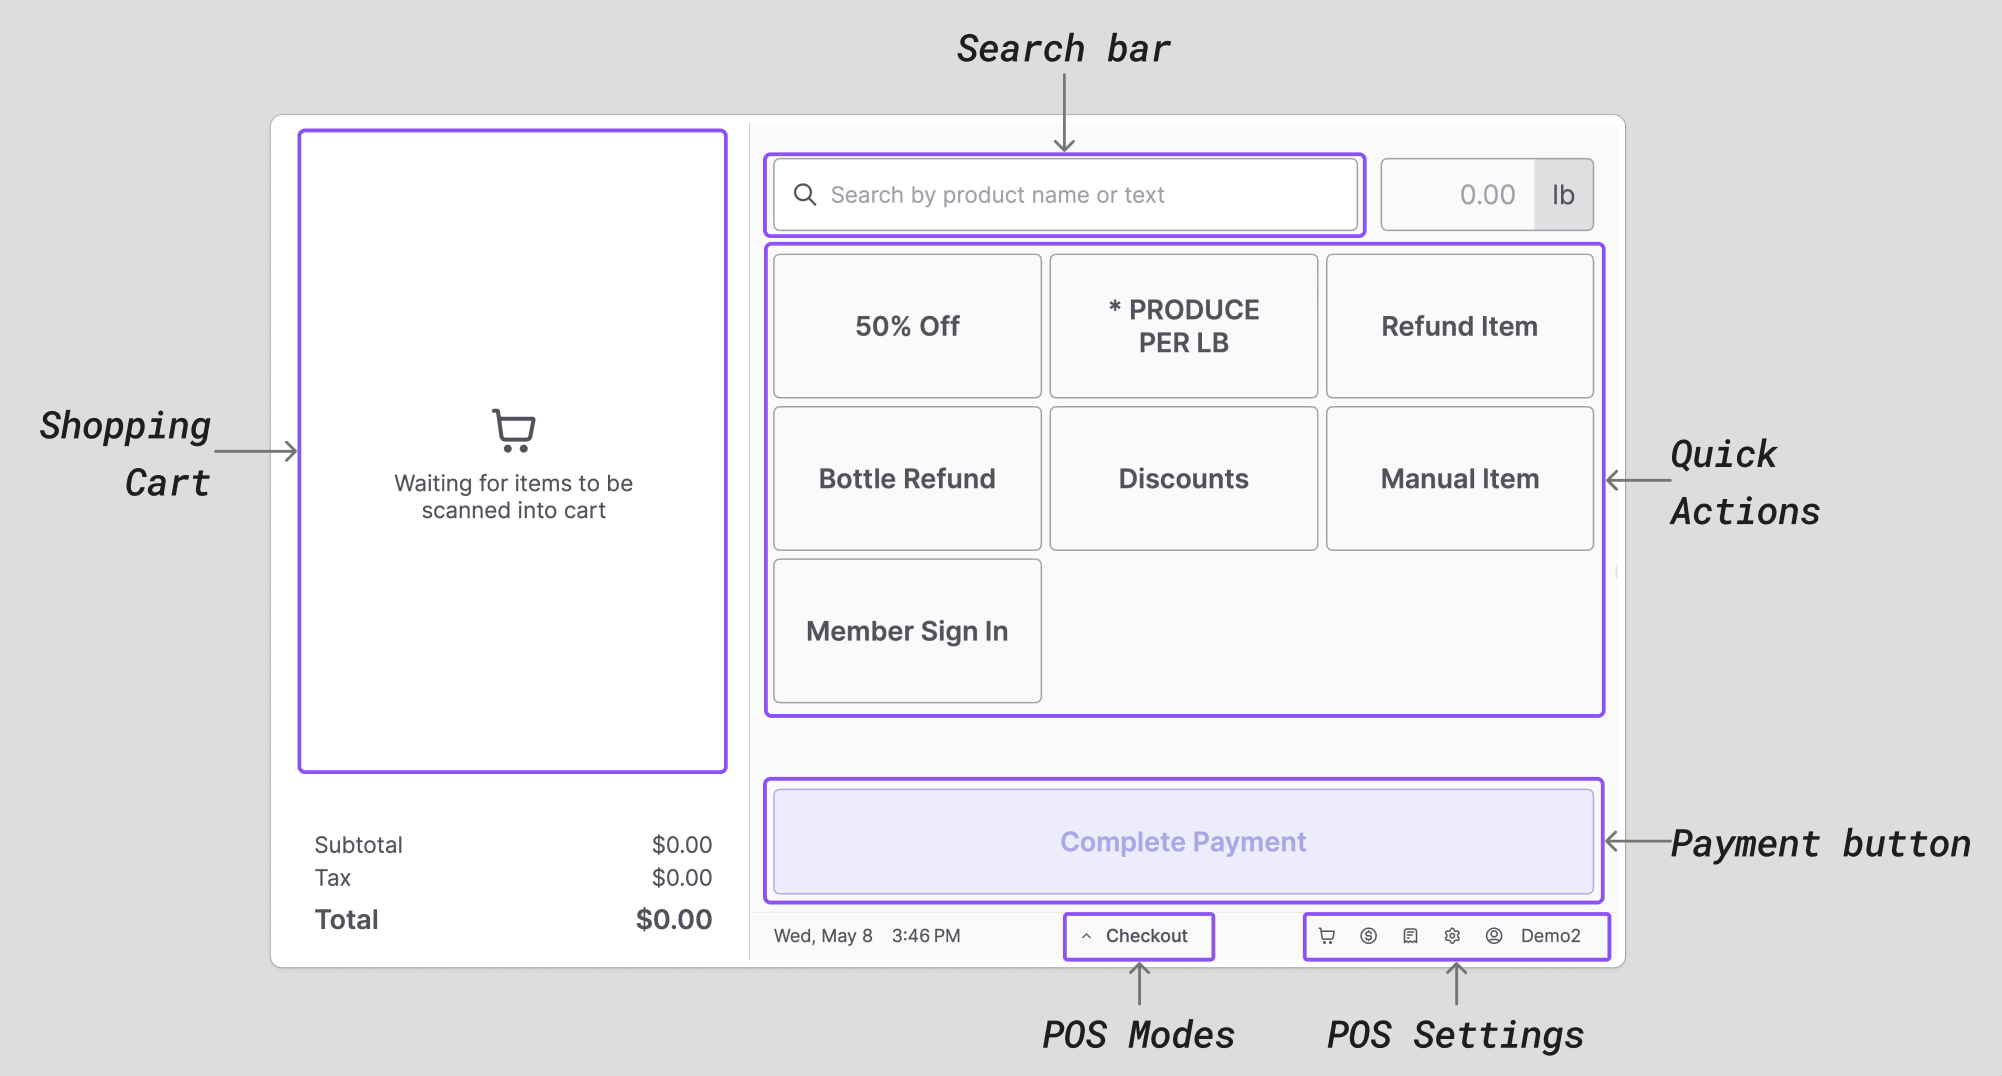2002x1076 pixels.
Task: Expand the Checkout mode chevron
Action: [1086, 936]
